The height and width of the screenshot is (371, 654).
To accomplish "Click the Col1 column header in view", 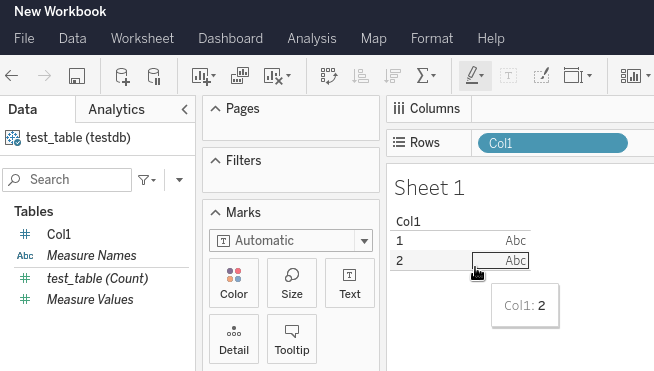I will coord(408,222).
